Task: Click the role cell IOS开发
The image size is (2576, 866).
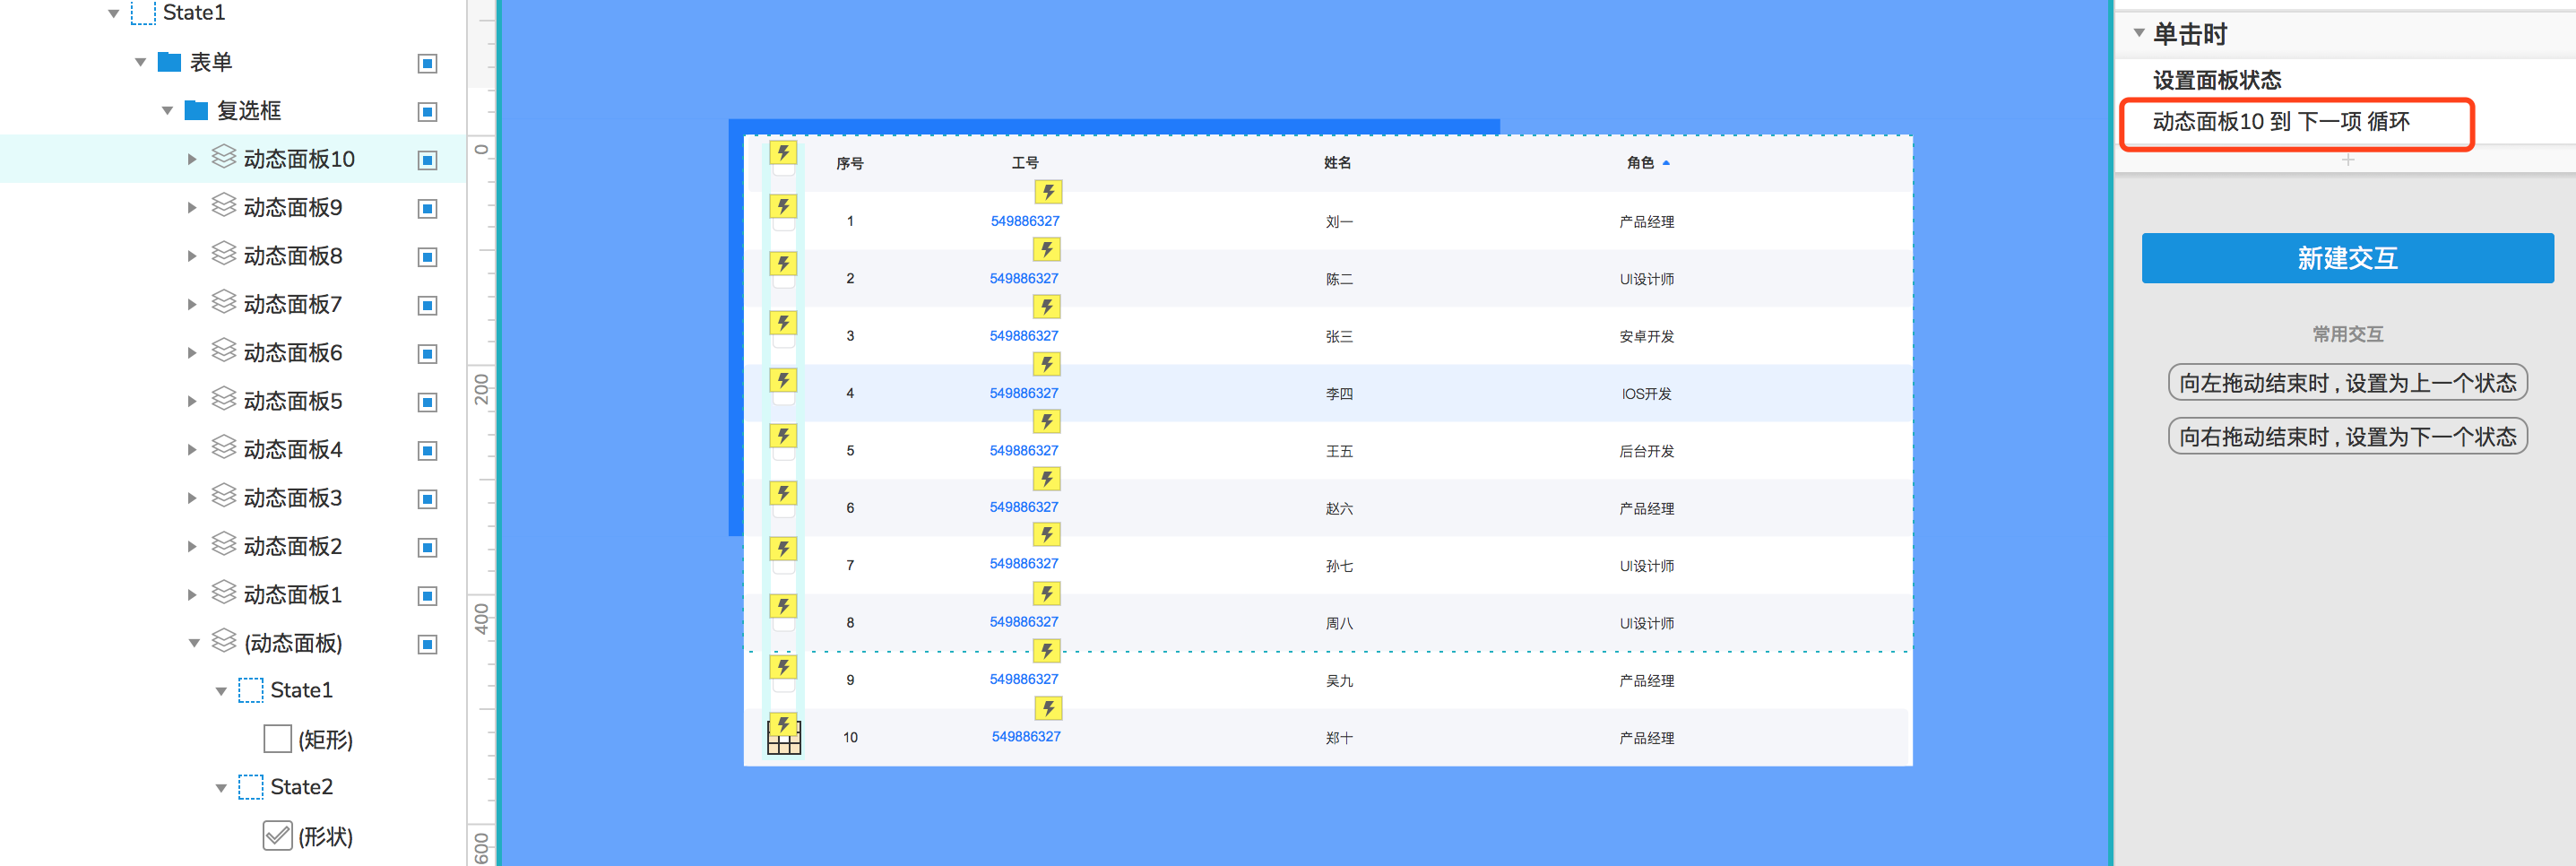Action: click(x=1646, y=394)
